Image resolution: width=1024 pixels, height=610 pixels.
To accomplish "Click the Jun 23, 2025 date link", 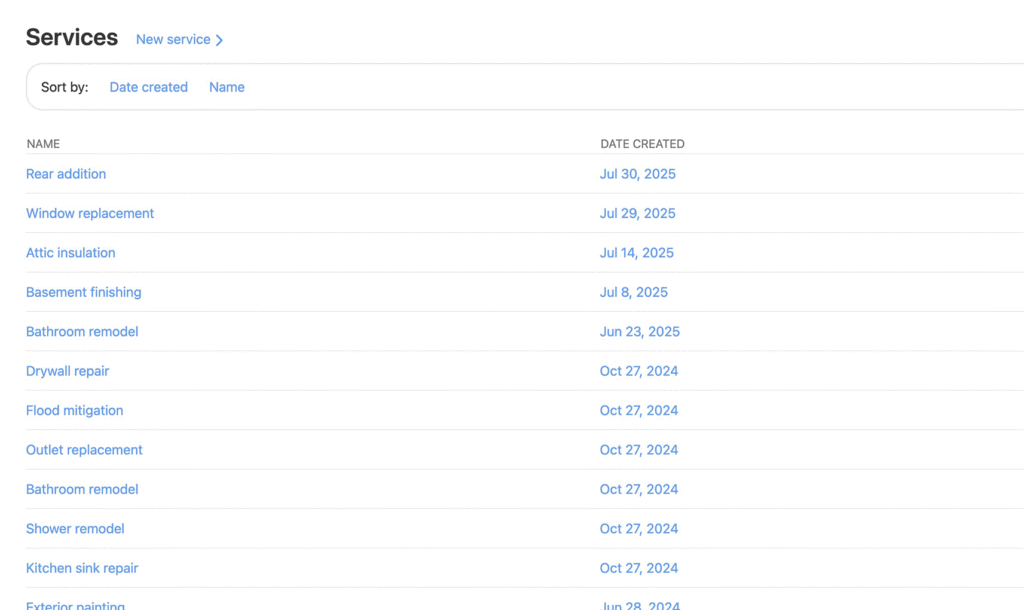I will [x=639, y=332].
